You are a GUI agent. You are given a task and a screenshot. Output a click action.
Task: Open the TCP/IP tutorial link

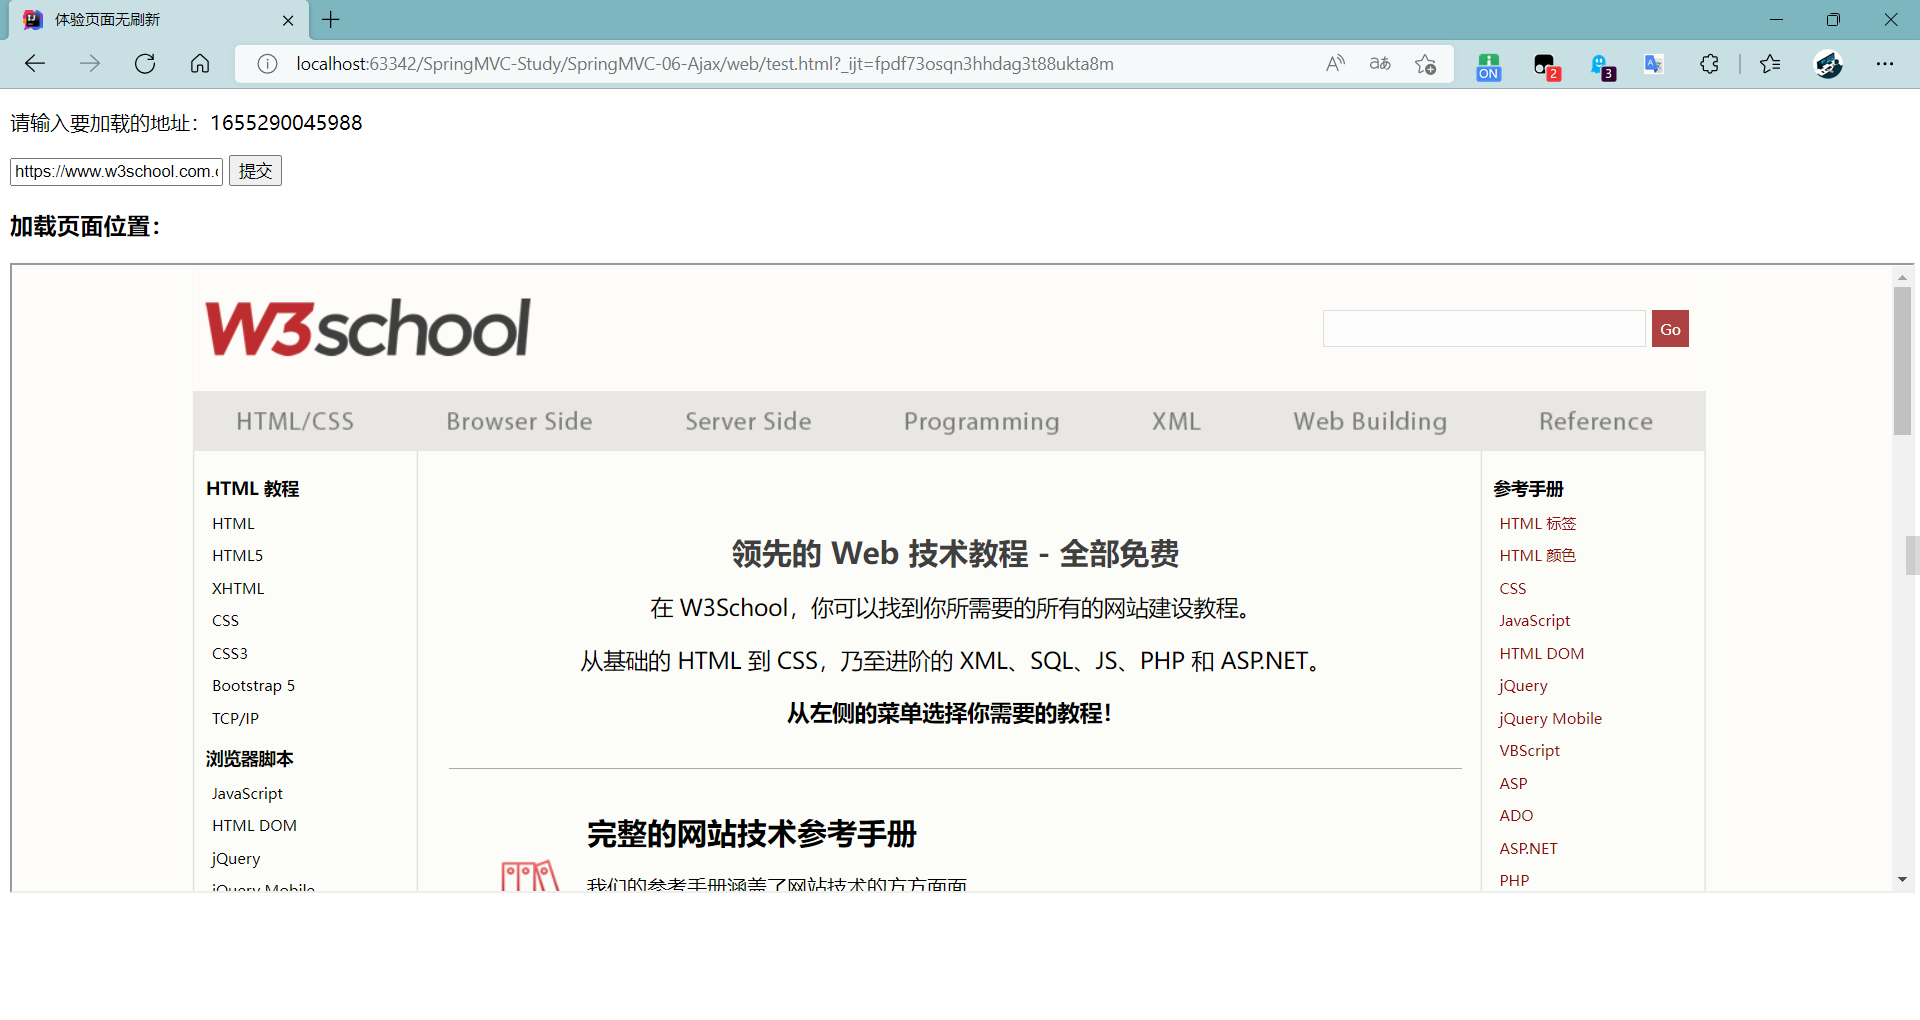pyautogui.click(x=235, y=718)
